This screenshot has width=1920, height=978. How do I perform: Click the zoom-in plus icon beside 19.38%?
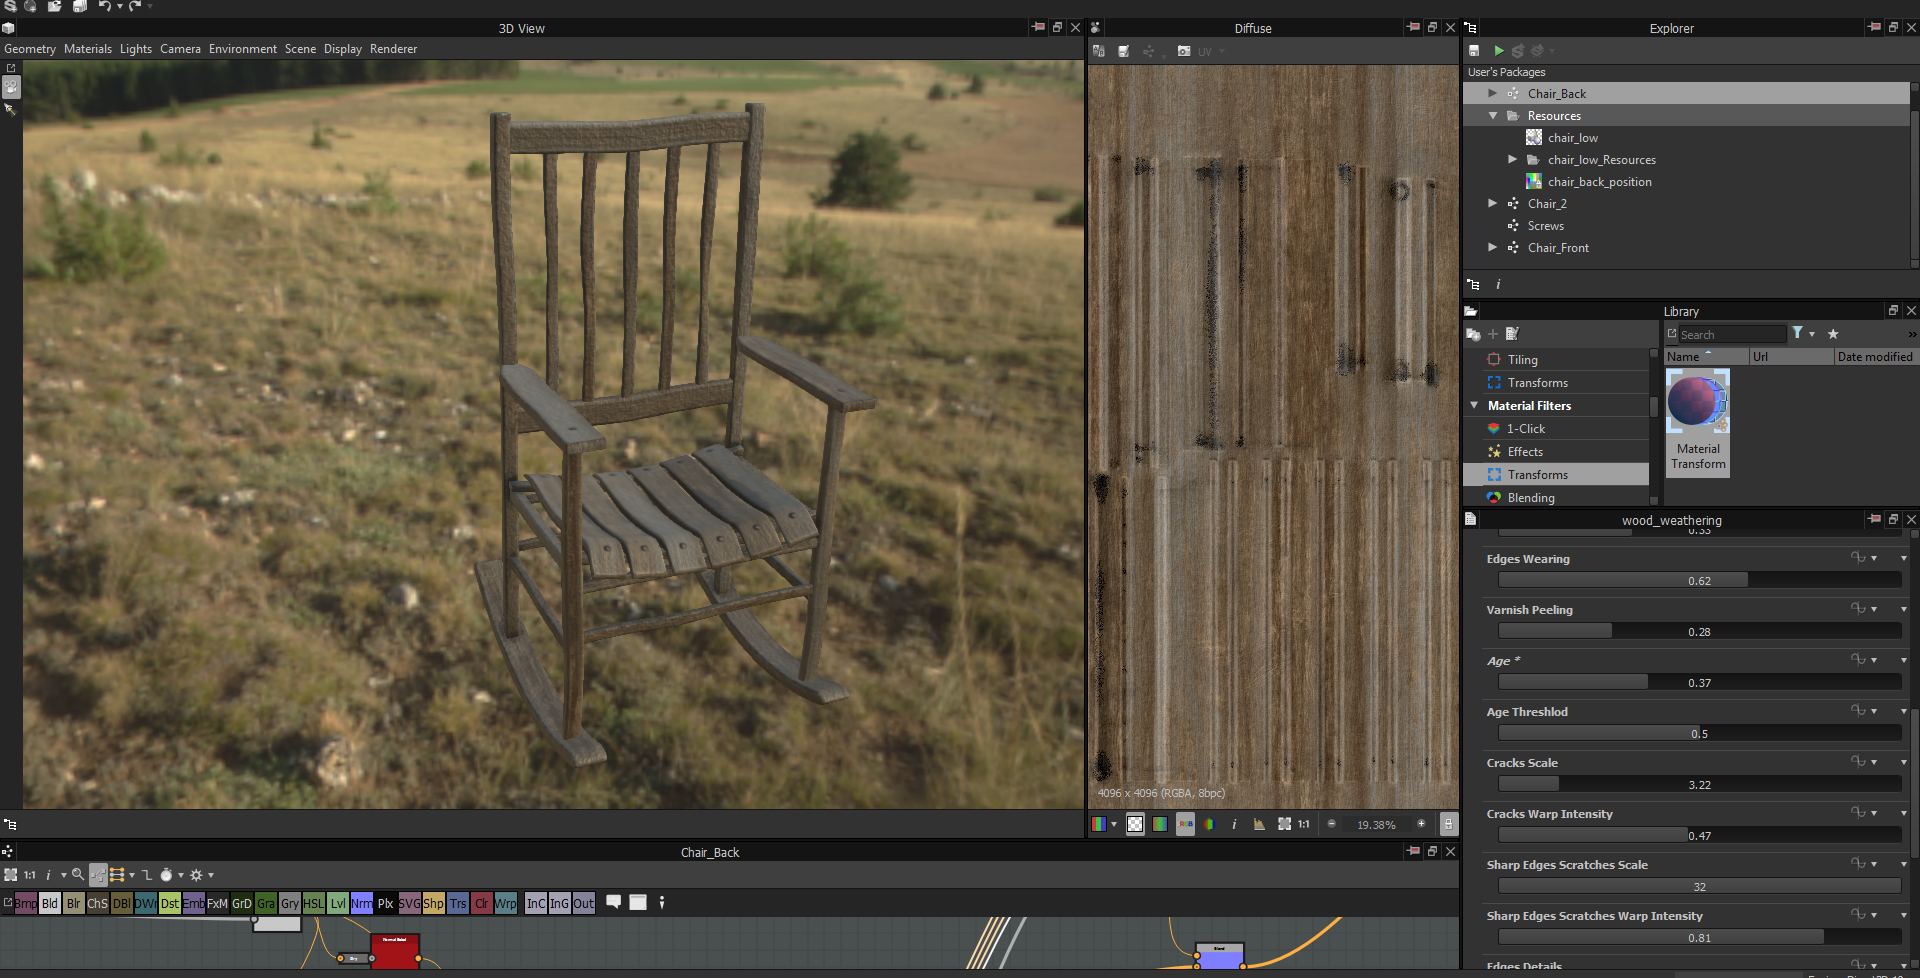(x=1421, y=824)
